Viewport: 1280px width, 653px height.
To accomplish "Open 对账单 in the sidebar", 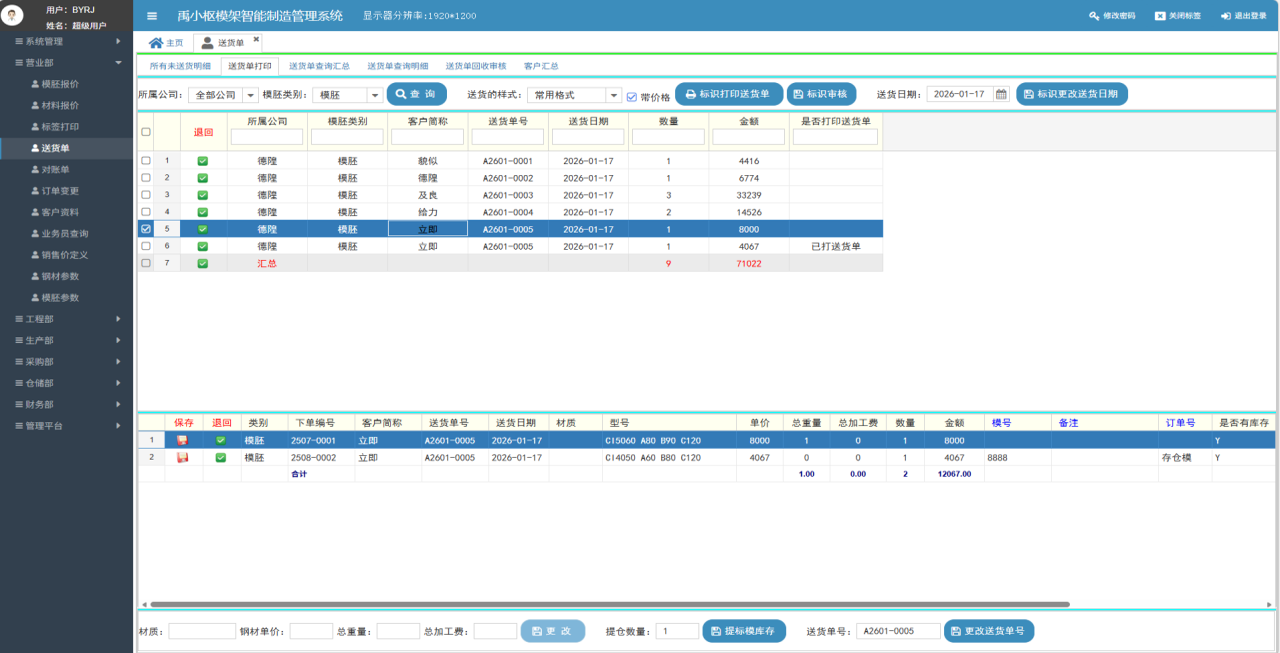I will pos(55,170).
